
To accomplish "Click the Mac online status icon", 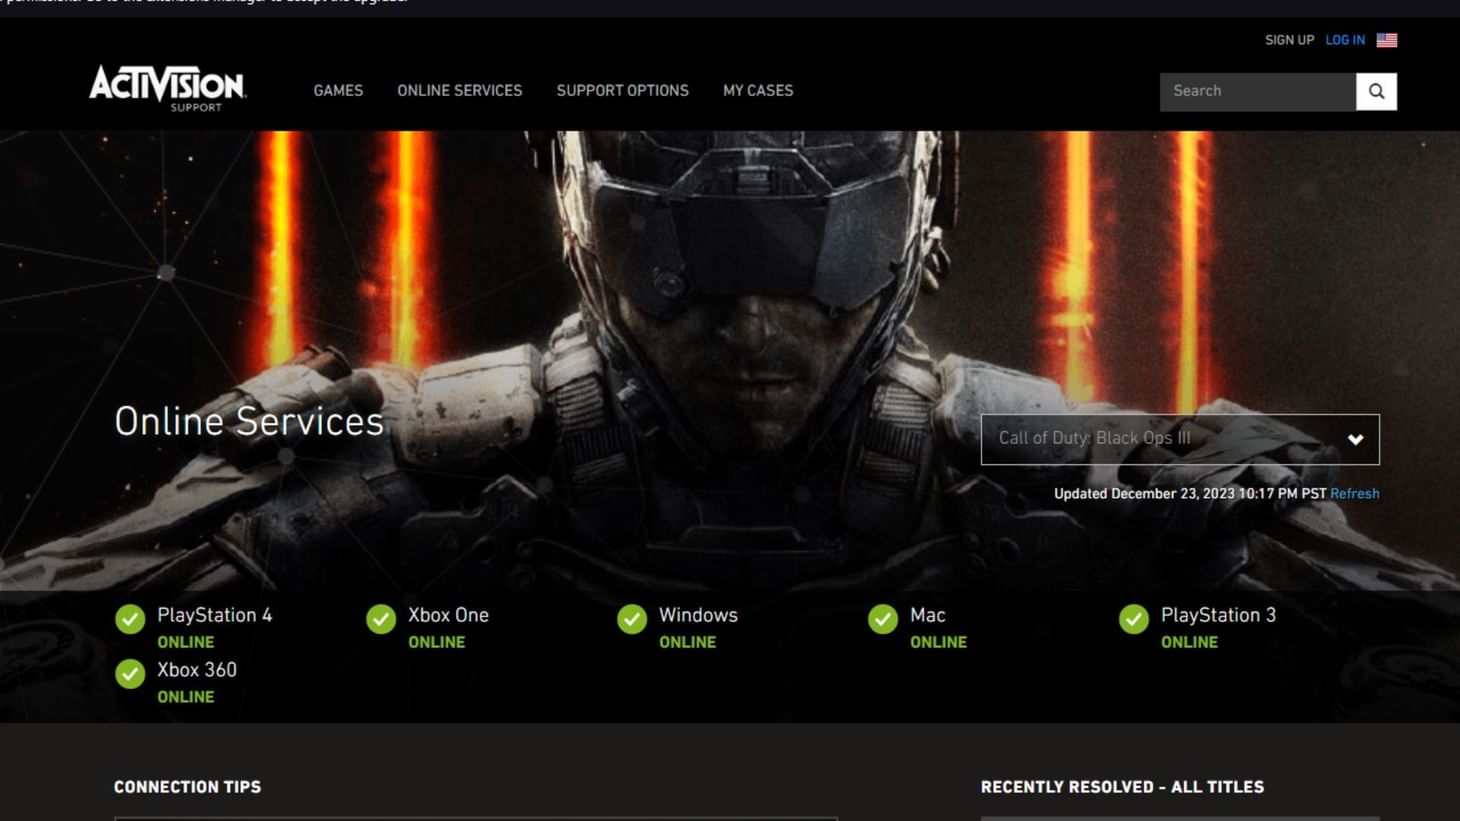I will click(883, 620).
